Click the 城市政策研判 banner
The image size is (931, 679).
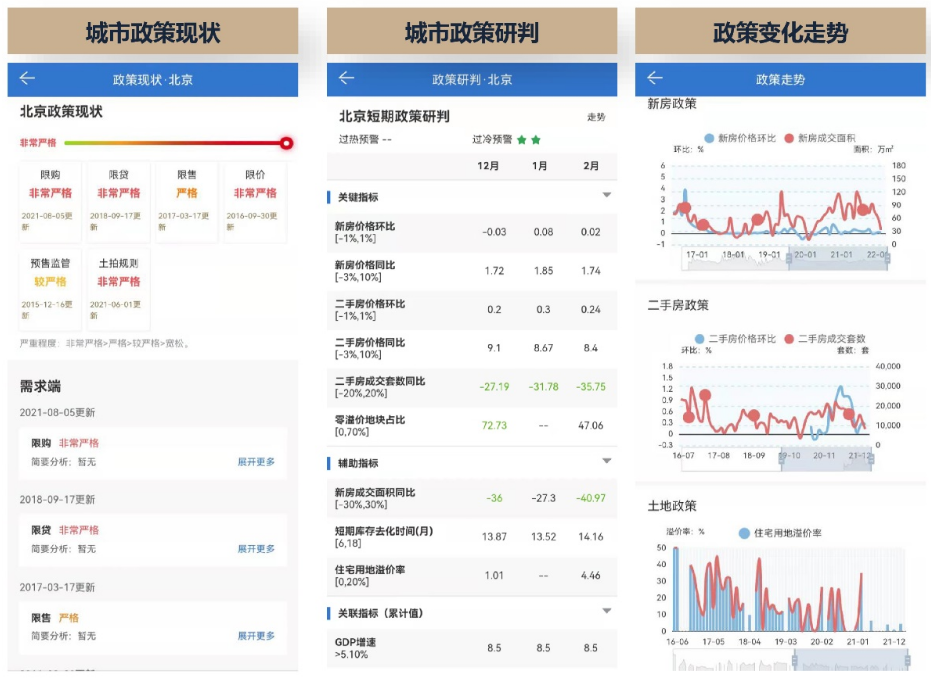[471, 32]
